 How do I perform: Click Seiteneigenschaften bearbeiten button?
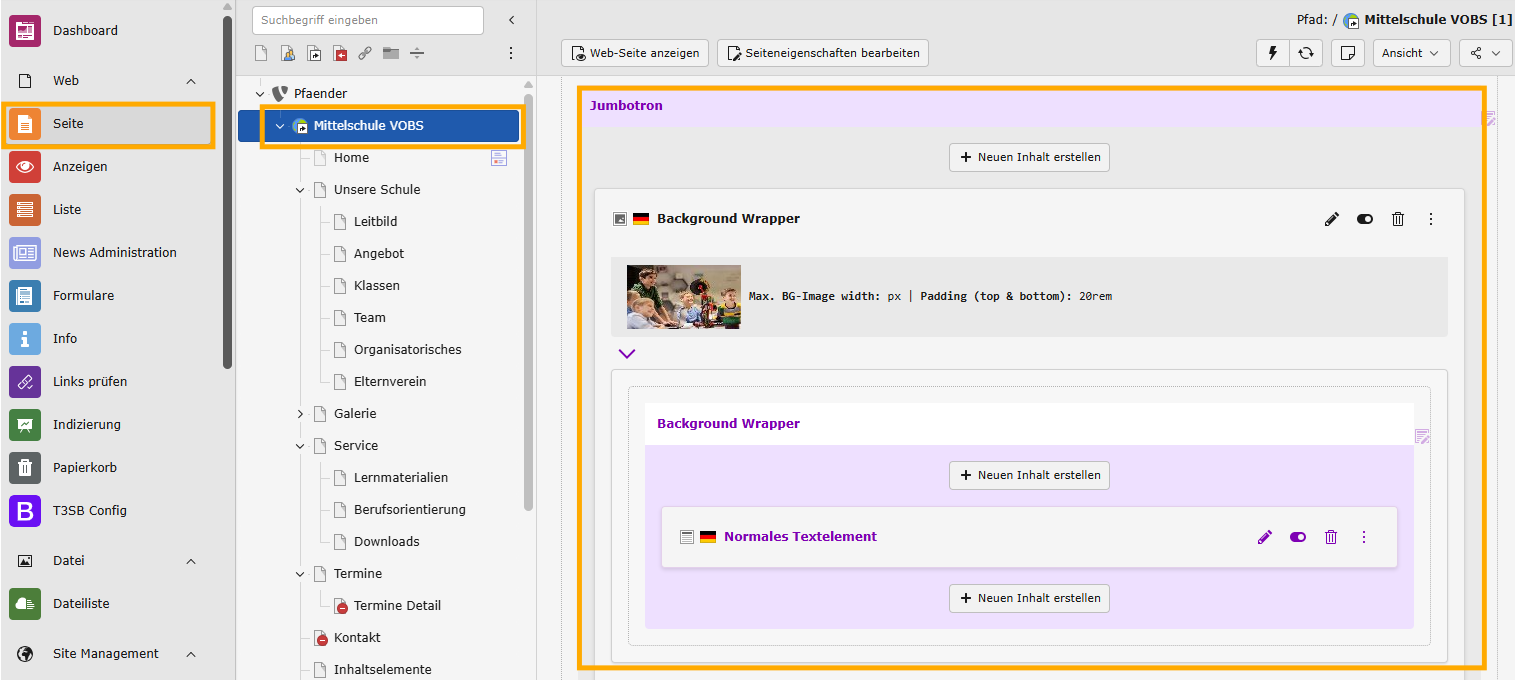[822, 53]
